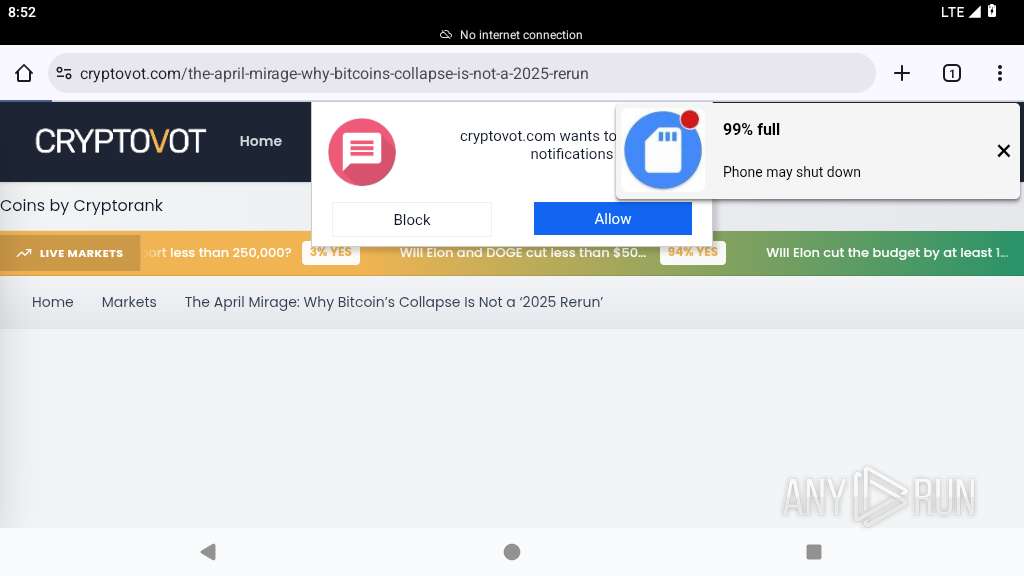Click the 'Phone may shut down' message
The image size is (1024, 576).
pos(792,172)
